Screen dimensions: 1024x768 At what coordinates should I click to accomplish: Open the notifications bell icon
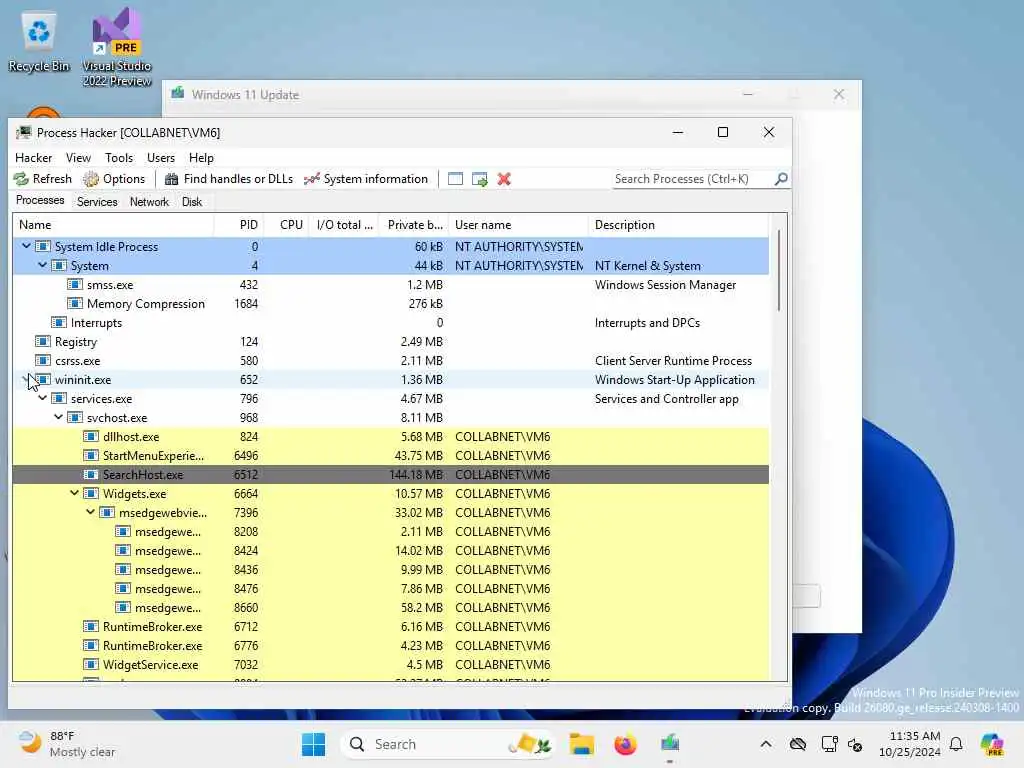(x=956, y=744)
